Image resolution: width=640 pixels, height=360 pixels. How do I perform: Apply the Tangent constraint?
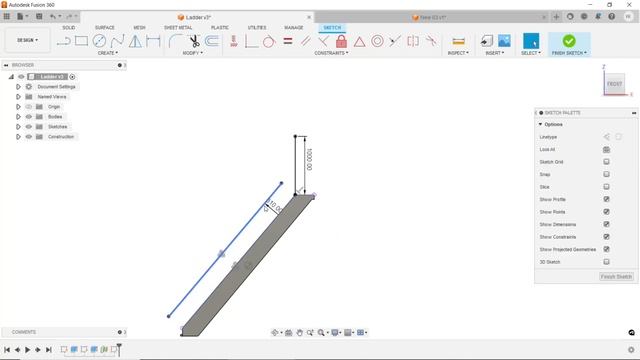click(x=269, y=41)
